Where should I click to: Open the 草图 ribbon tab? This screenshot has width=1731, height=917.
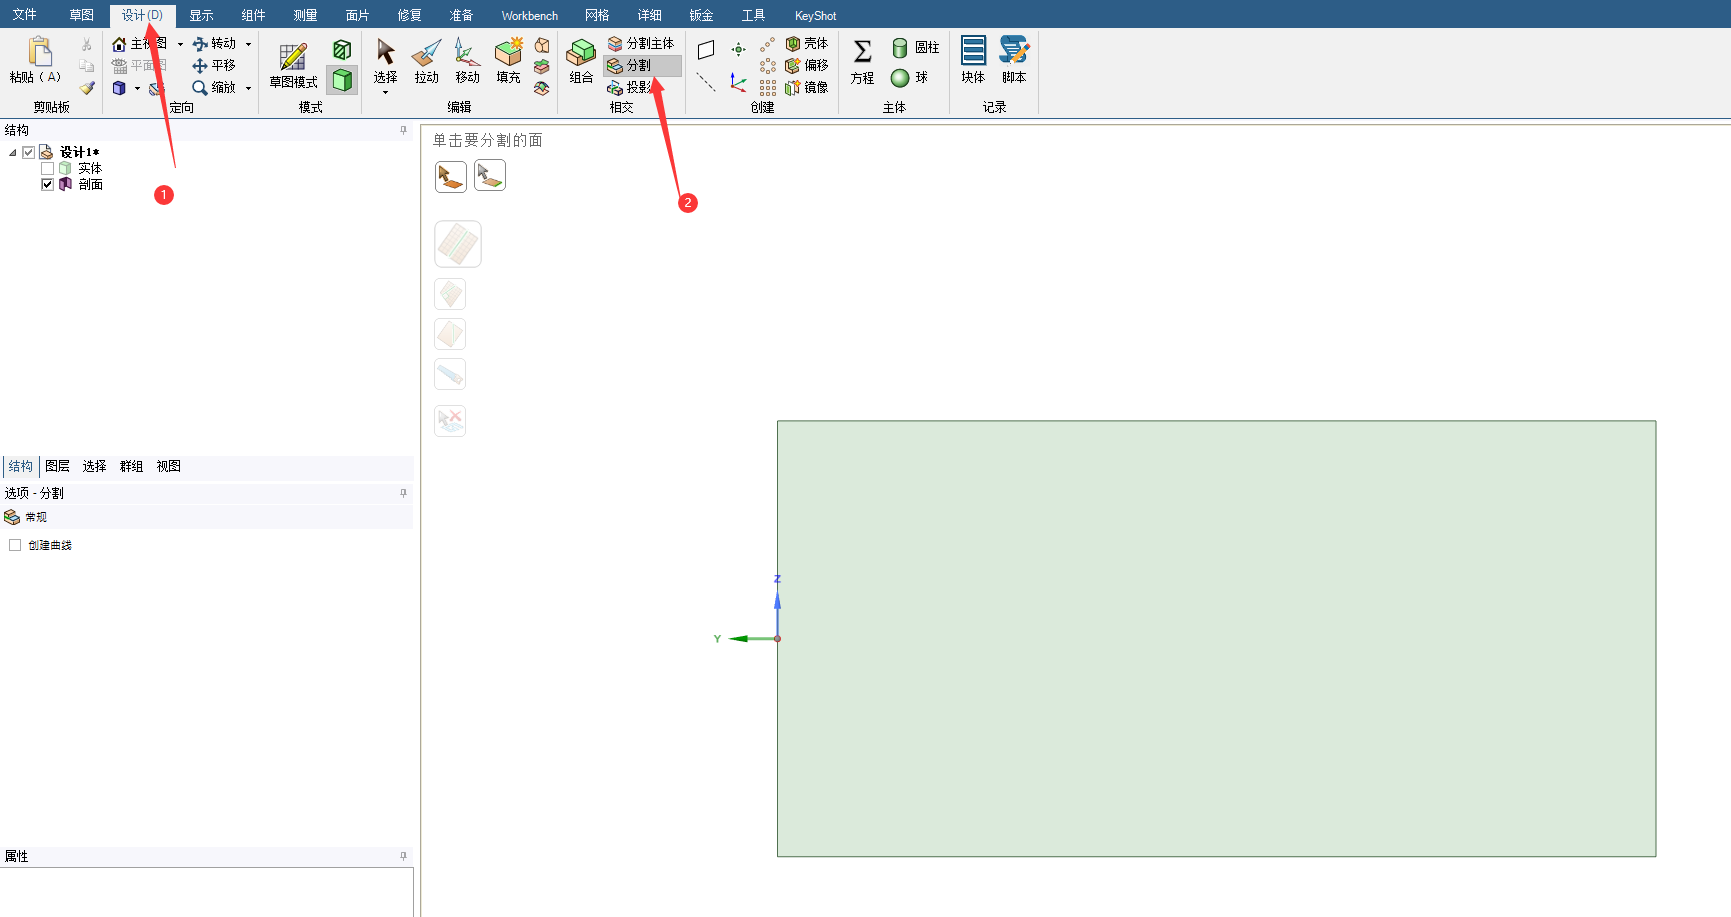[82, 15]
